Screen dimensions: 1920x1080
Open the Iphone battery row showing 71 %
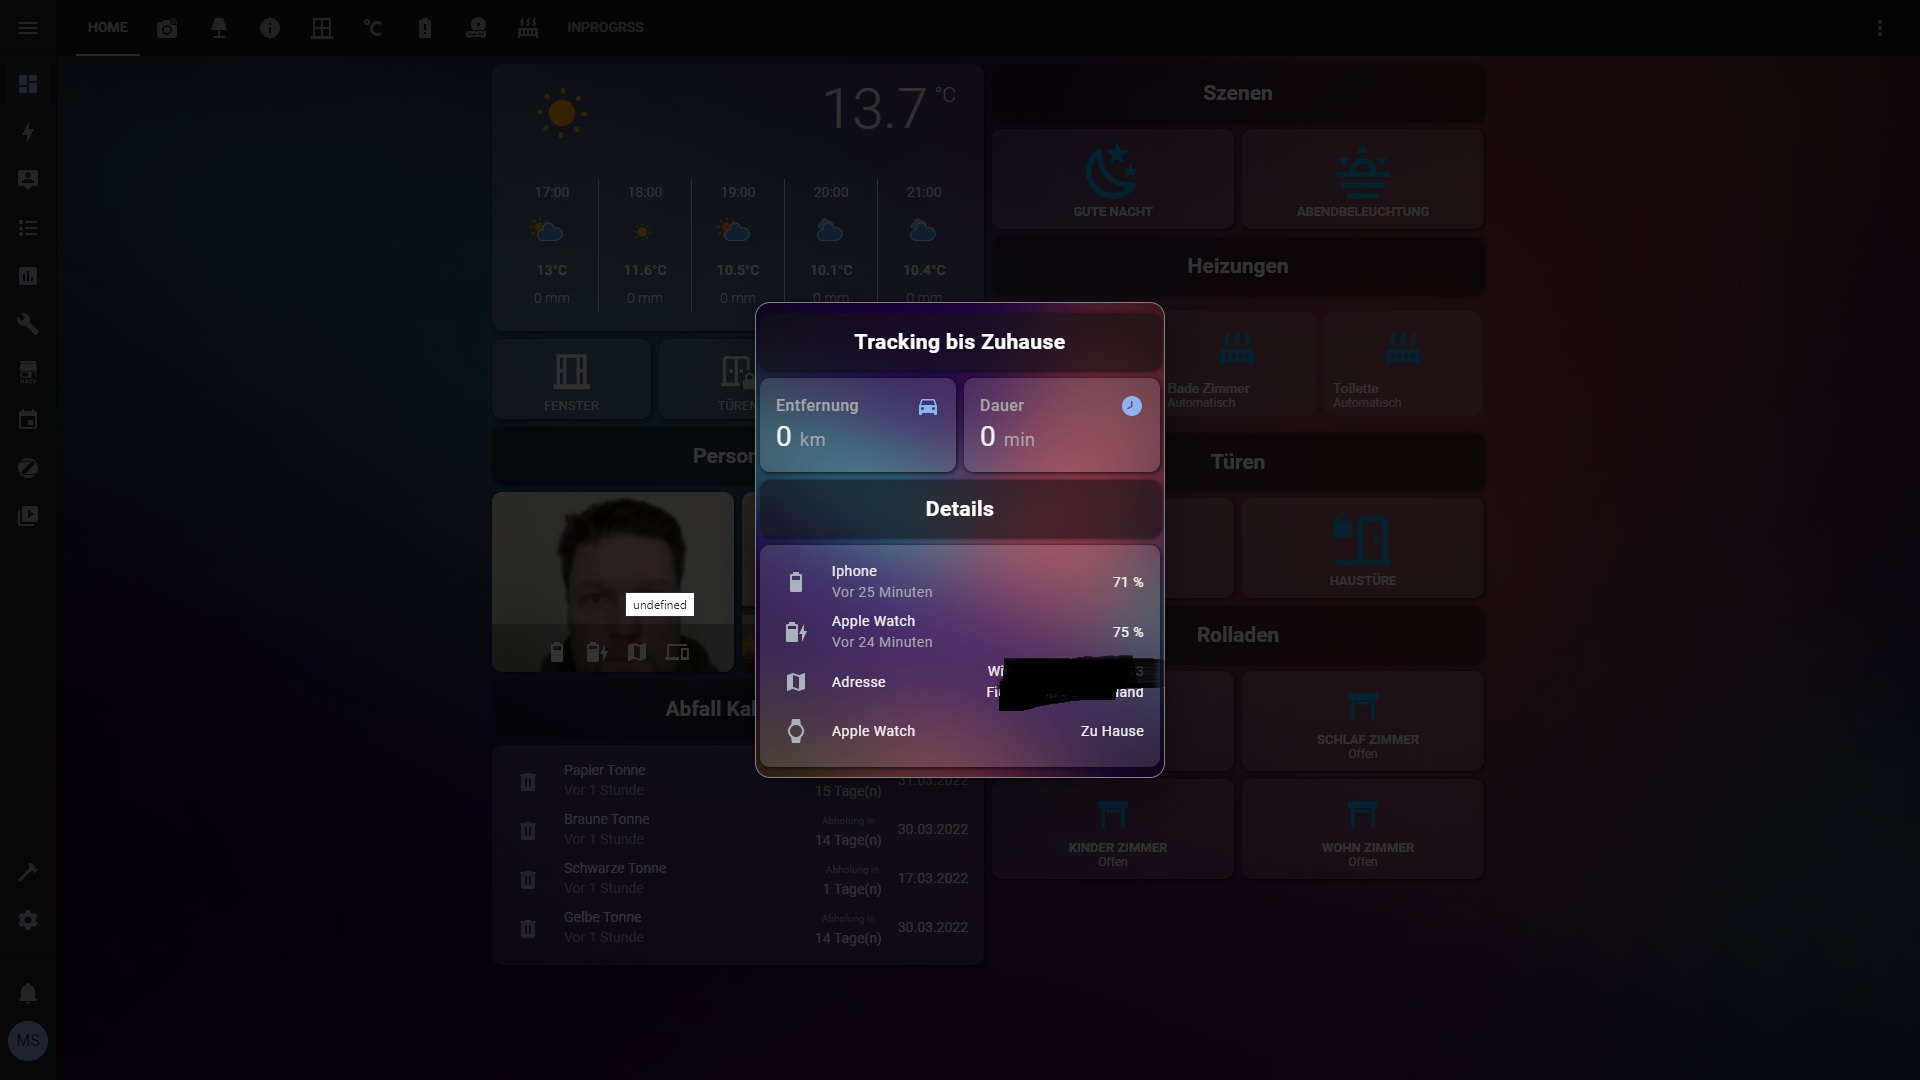[960, 582]
